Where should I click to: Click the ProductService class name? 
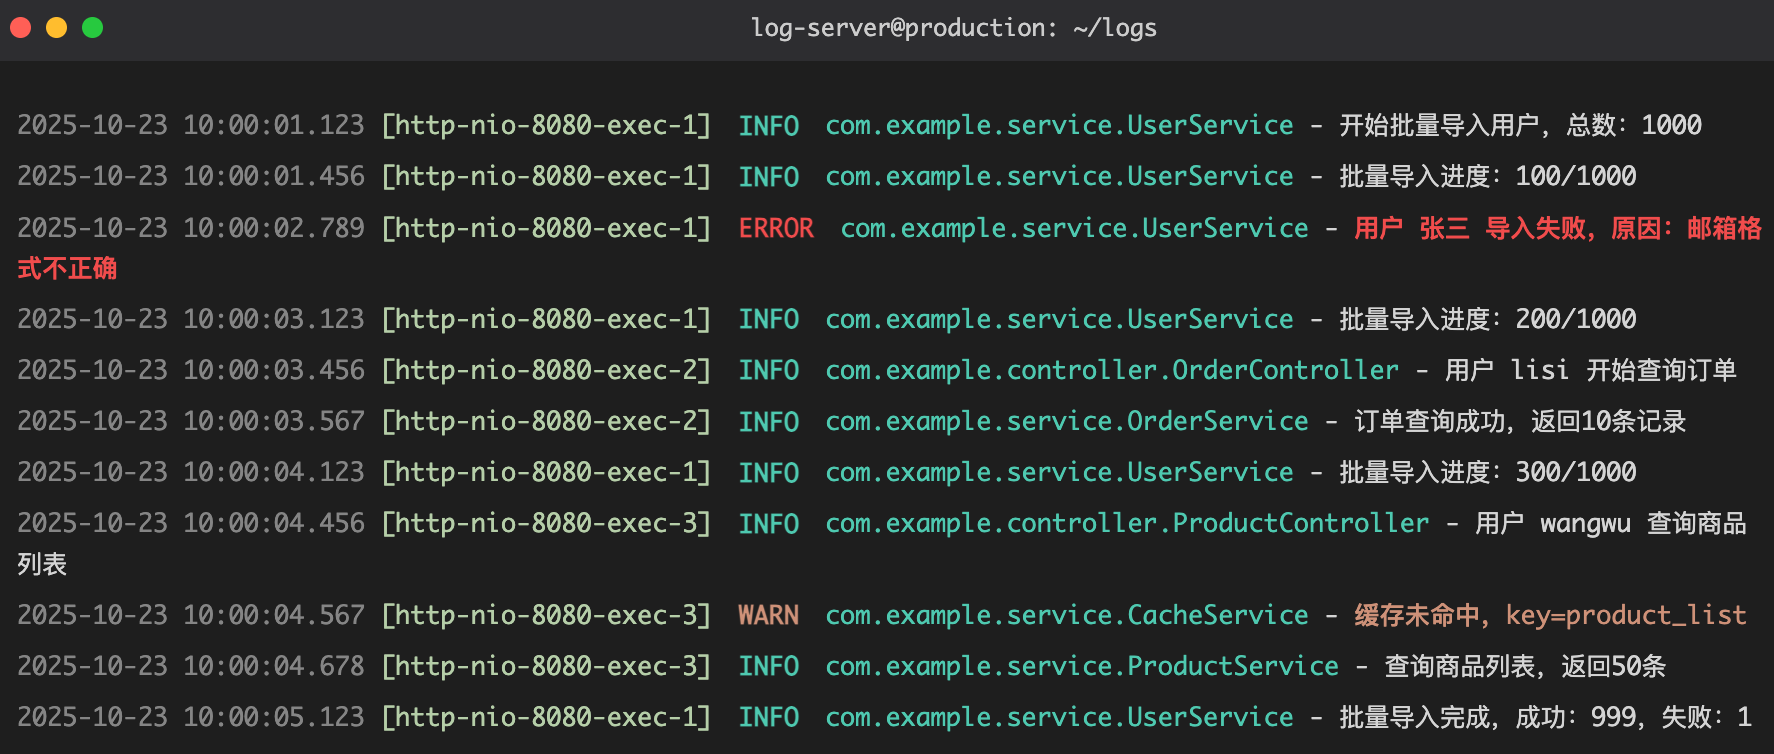[x=1232, y=666]
